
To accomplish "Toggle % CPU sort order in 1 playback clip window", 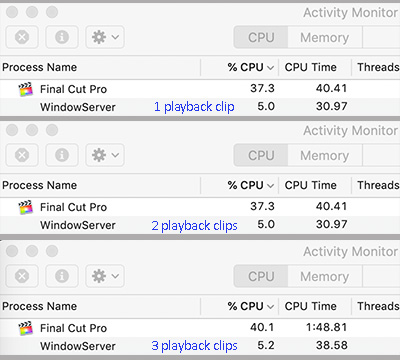I will [251, 67].
